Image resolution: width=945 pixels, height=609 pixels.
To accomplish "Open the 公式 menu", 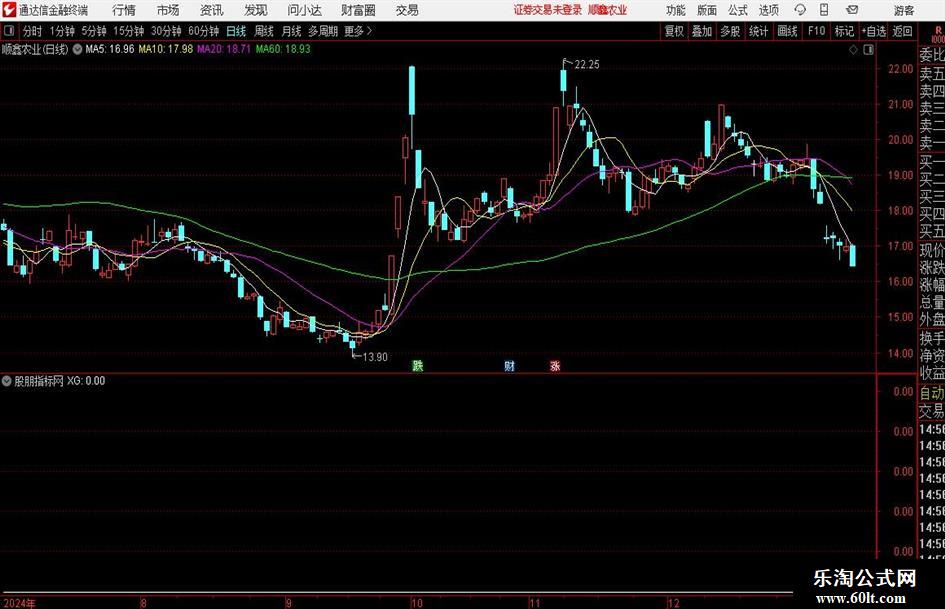I will tap(738, 10).
